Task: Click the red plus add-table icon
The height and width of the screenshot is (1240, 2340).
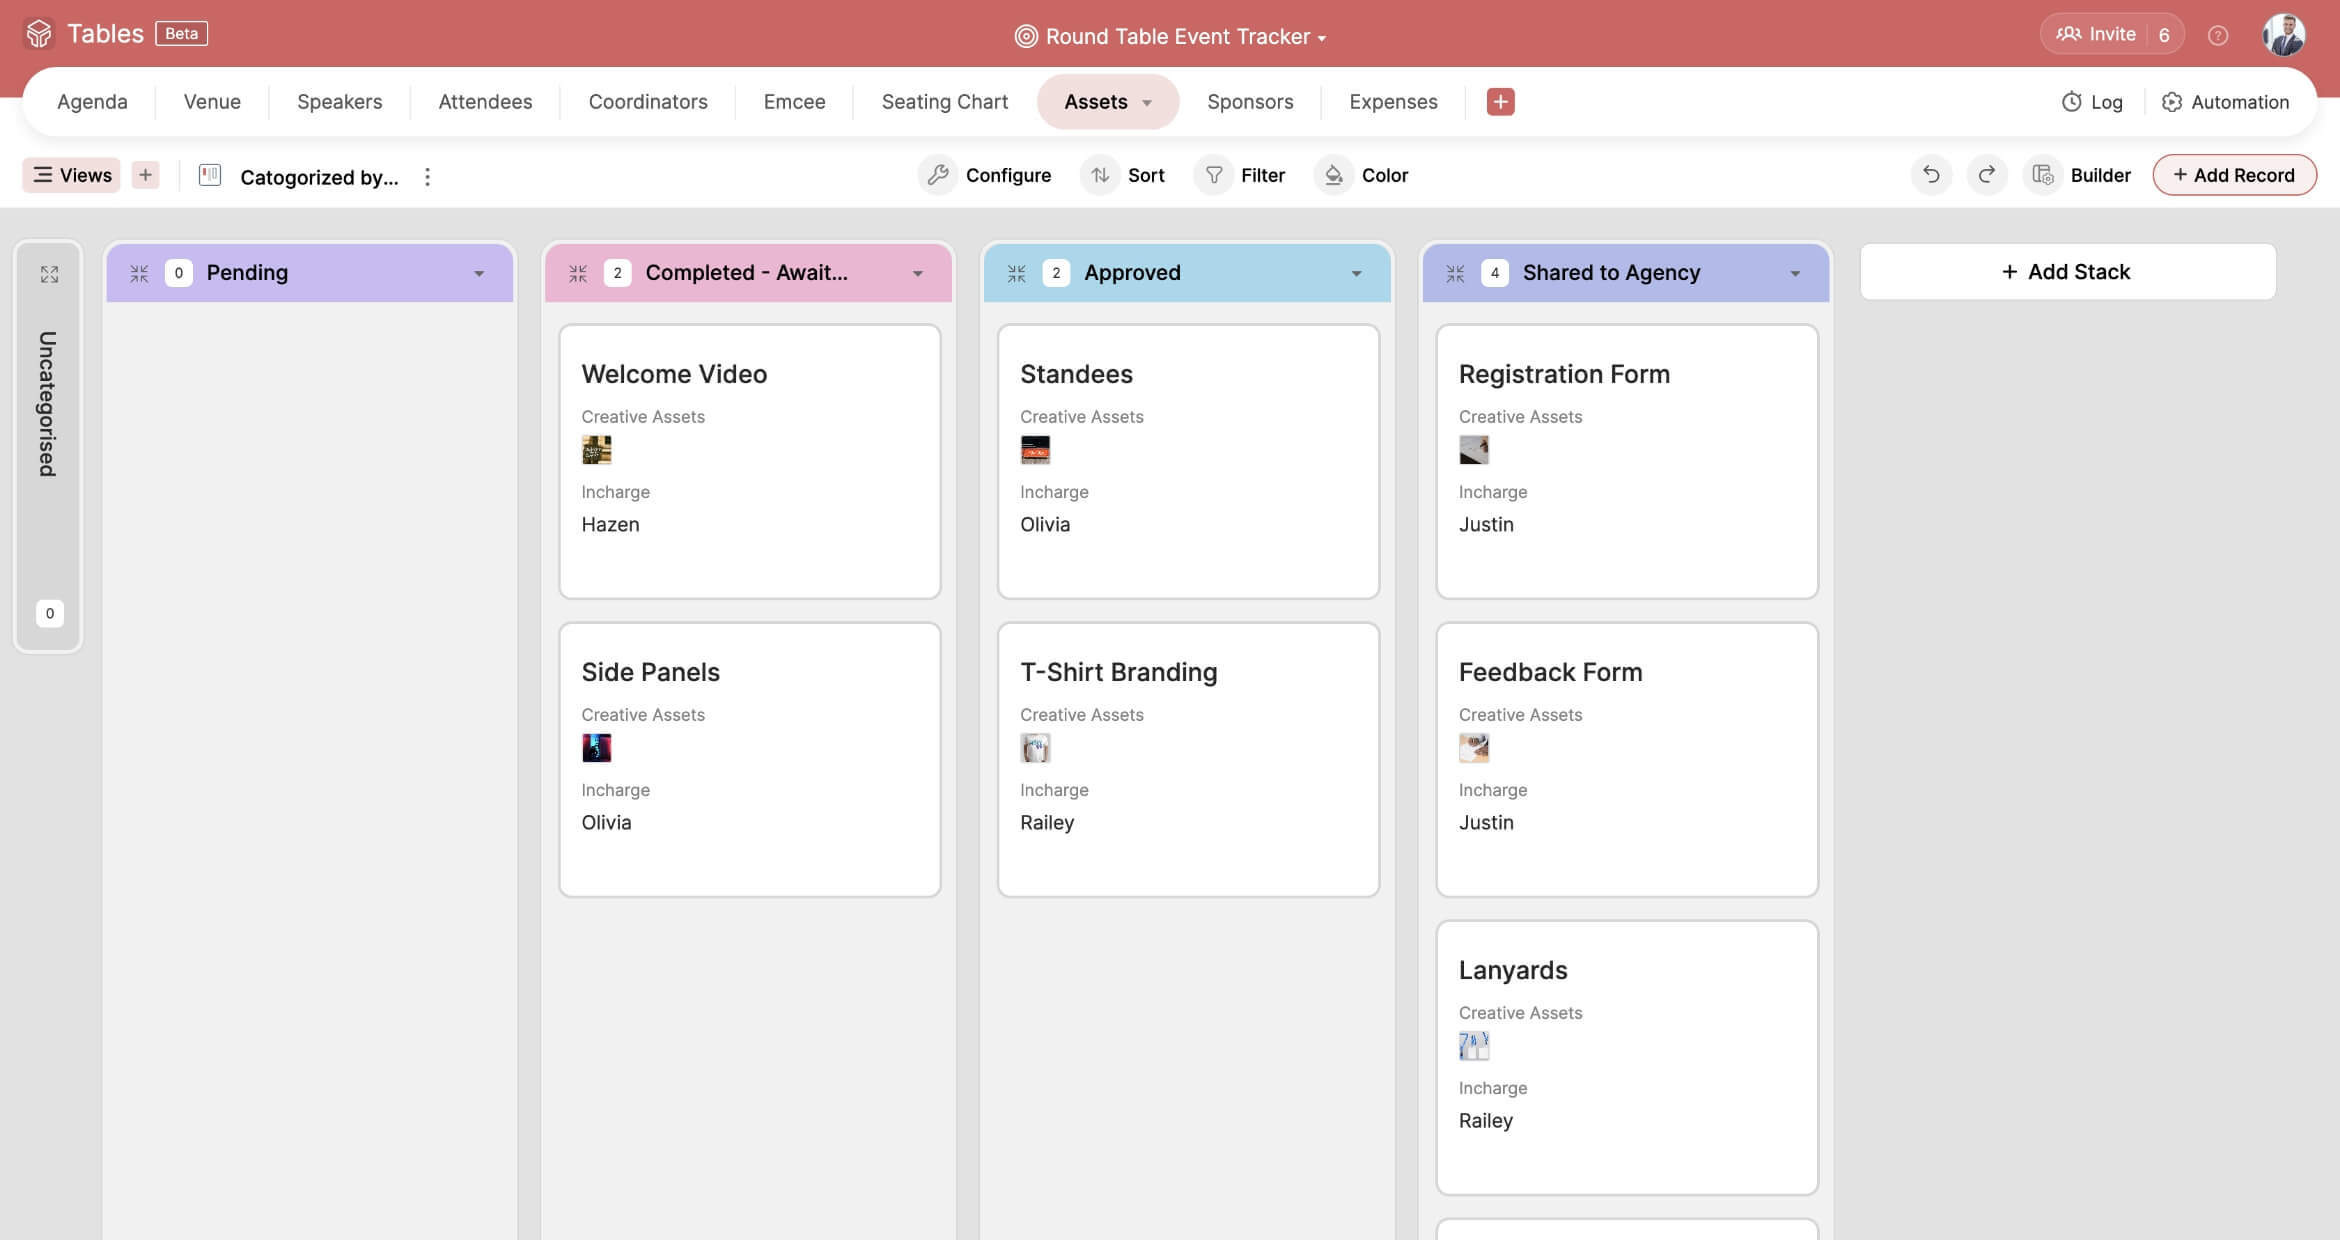Action: coord(1500,102)
